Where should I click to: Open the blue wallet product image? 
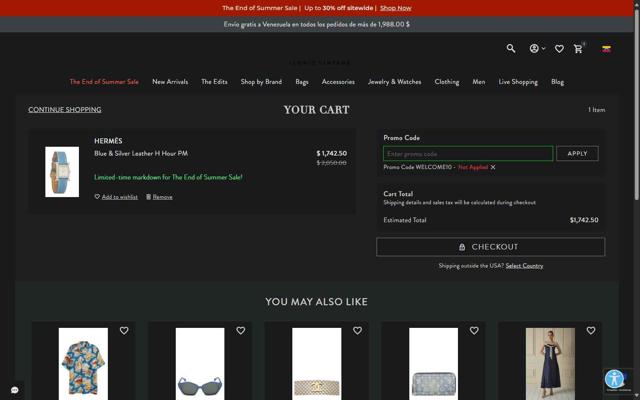coord(433,364)
